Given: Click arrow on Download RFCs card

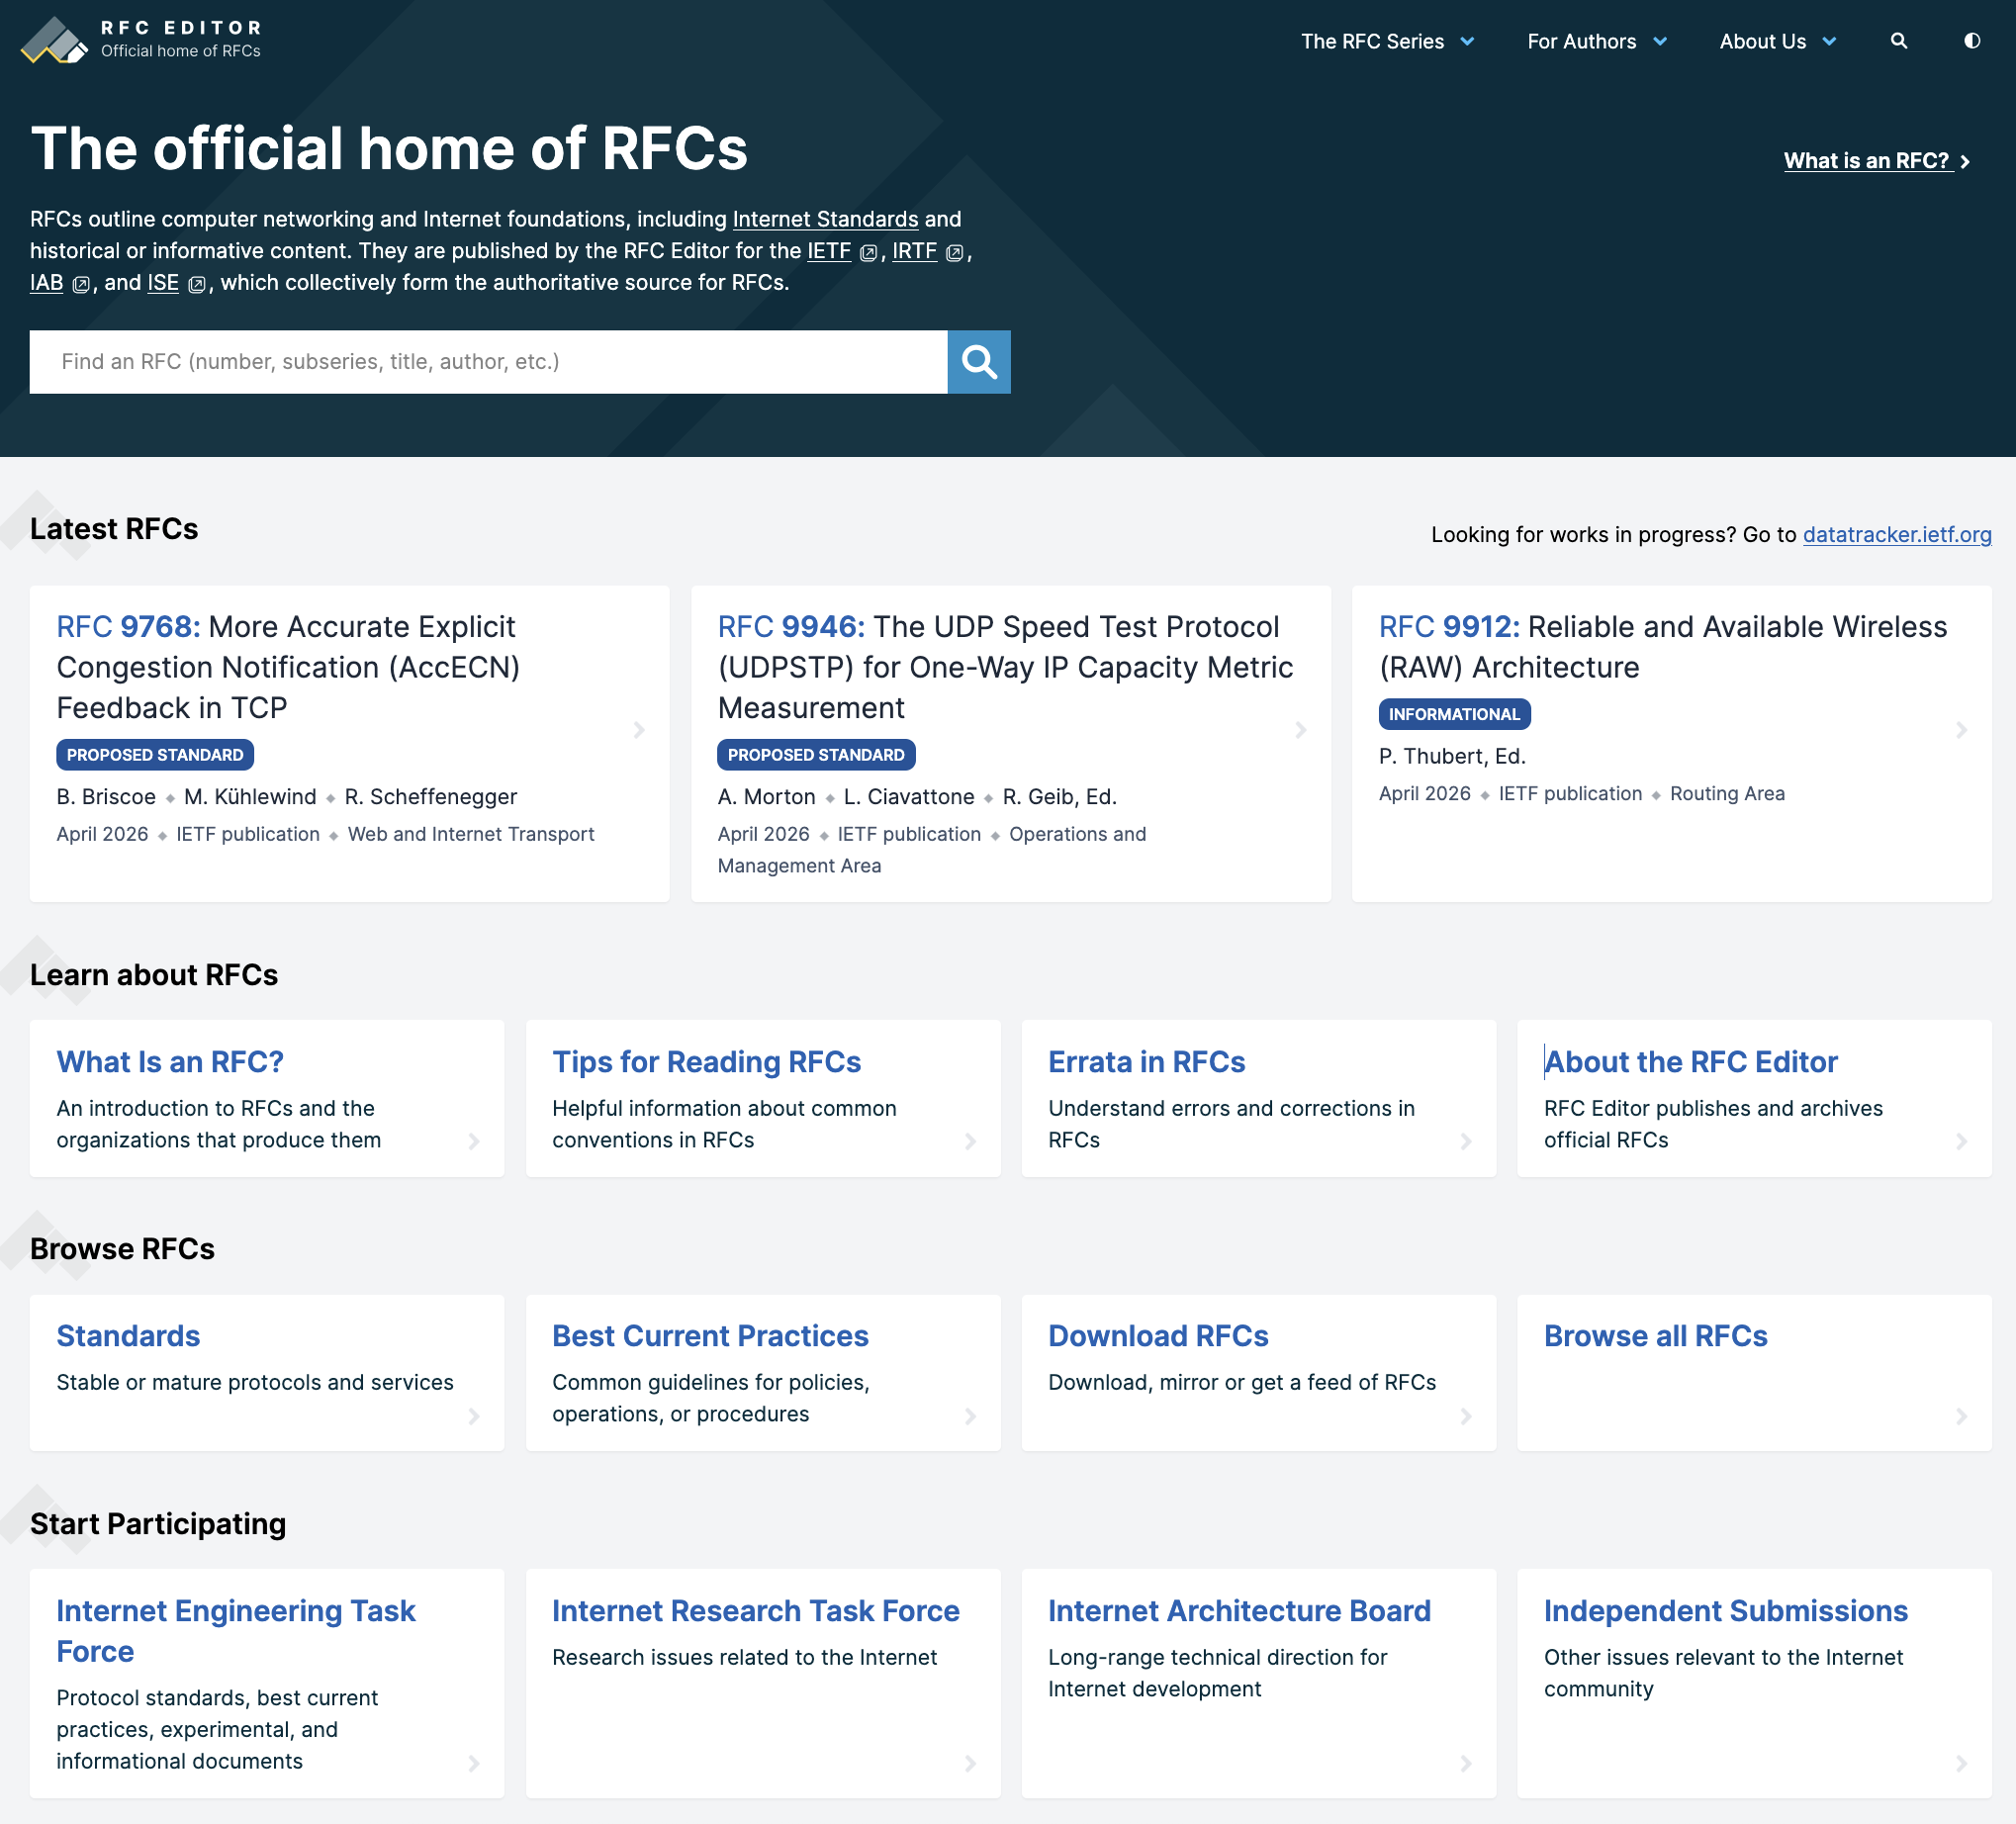Looking at the screenshot, I should (1466, 1416).
